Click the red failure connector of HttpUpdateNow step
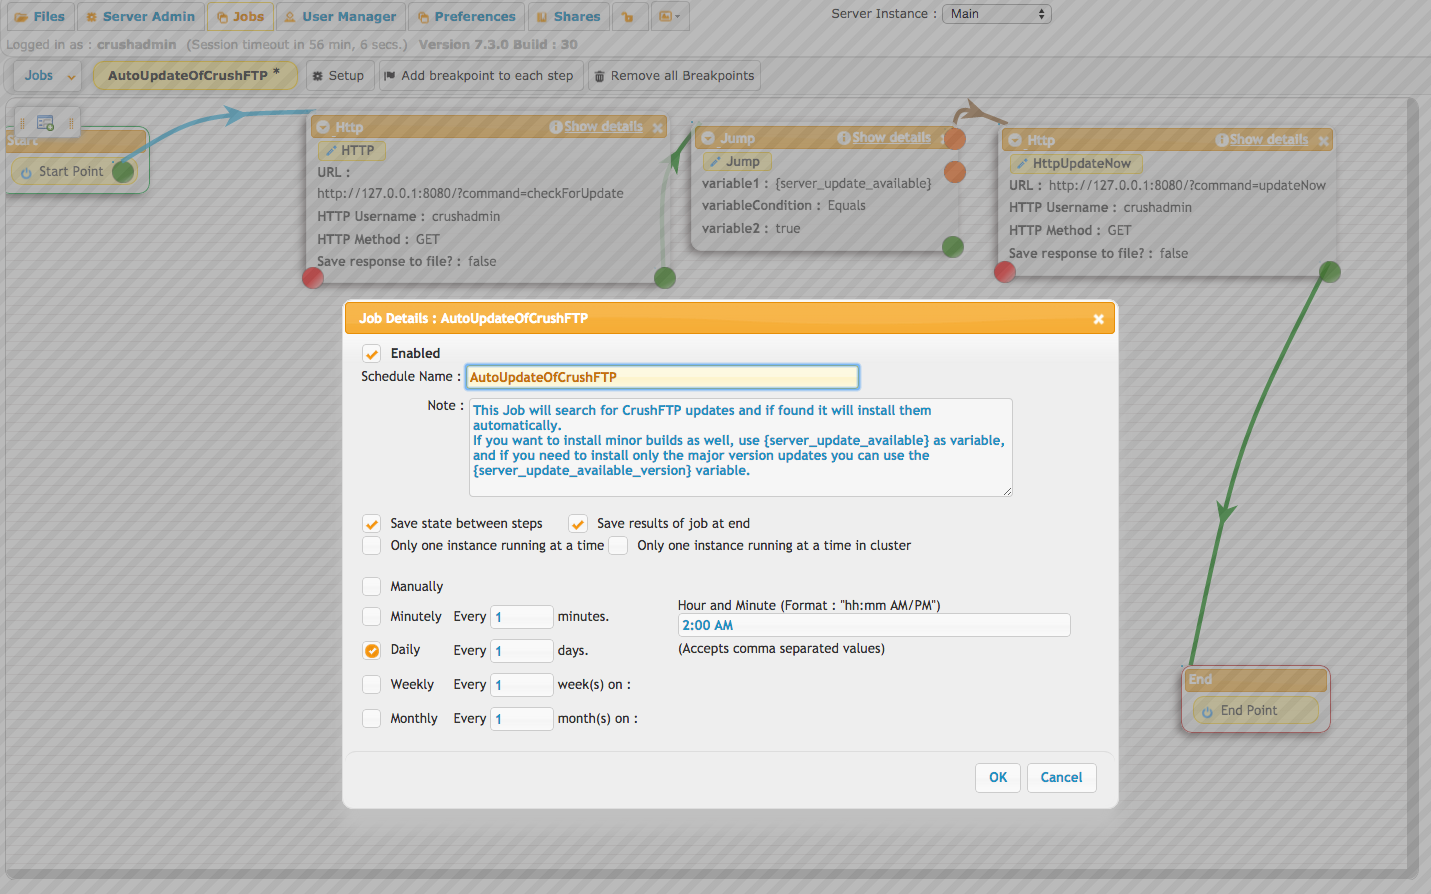The image size is (1431, 894). tap(1005, 271)
